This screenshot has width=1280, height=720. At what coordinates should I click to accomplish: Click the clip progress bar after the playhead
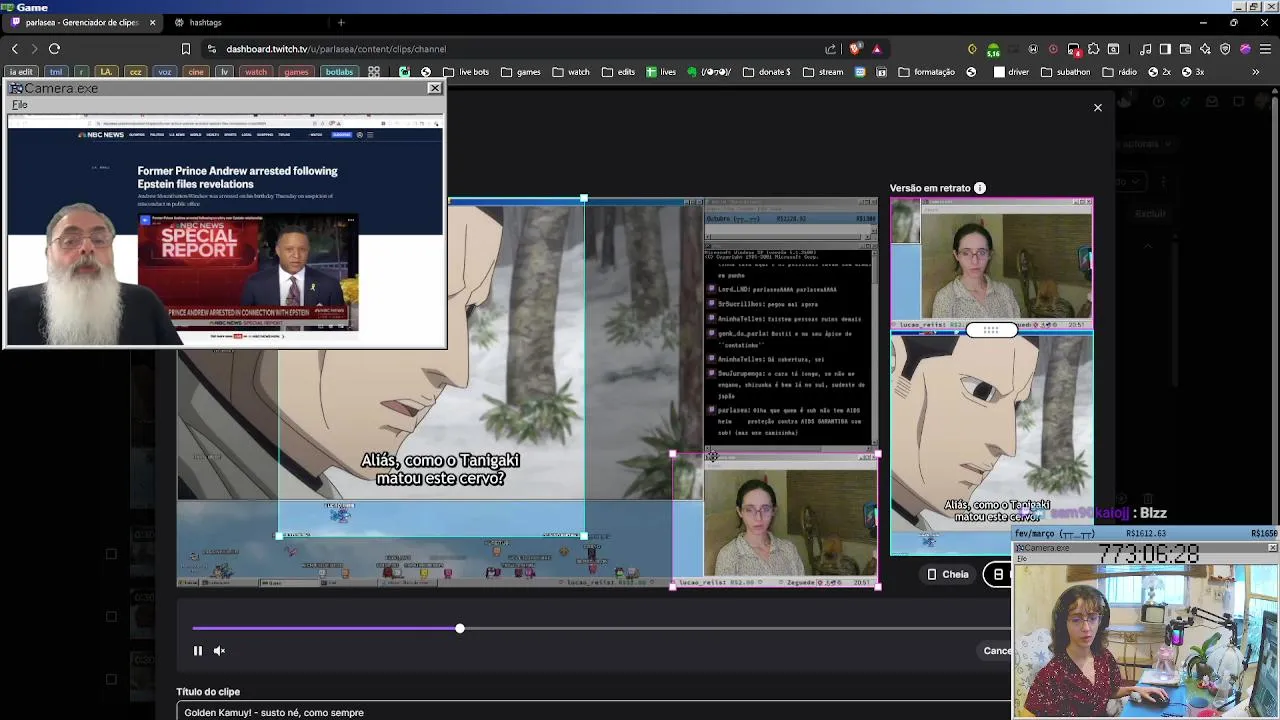click(735, 628)
